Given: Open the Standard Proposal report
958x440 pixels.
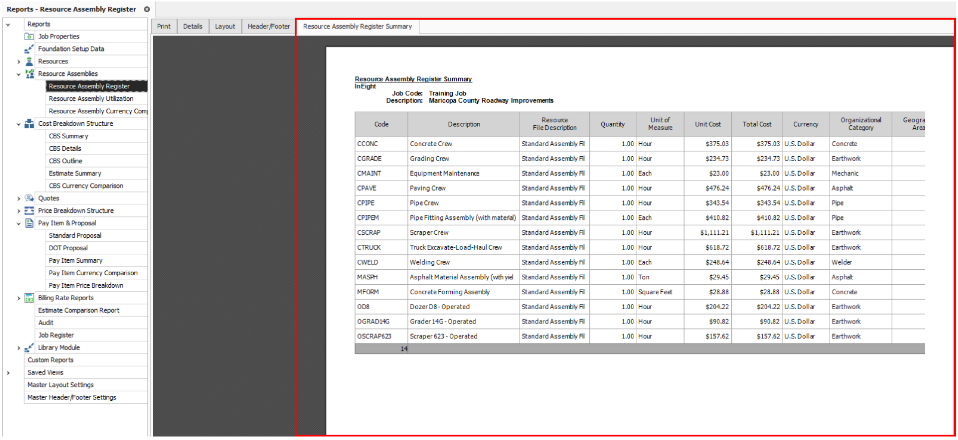Looking at the screenshot, I should point(97,236).
